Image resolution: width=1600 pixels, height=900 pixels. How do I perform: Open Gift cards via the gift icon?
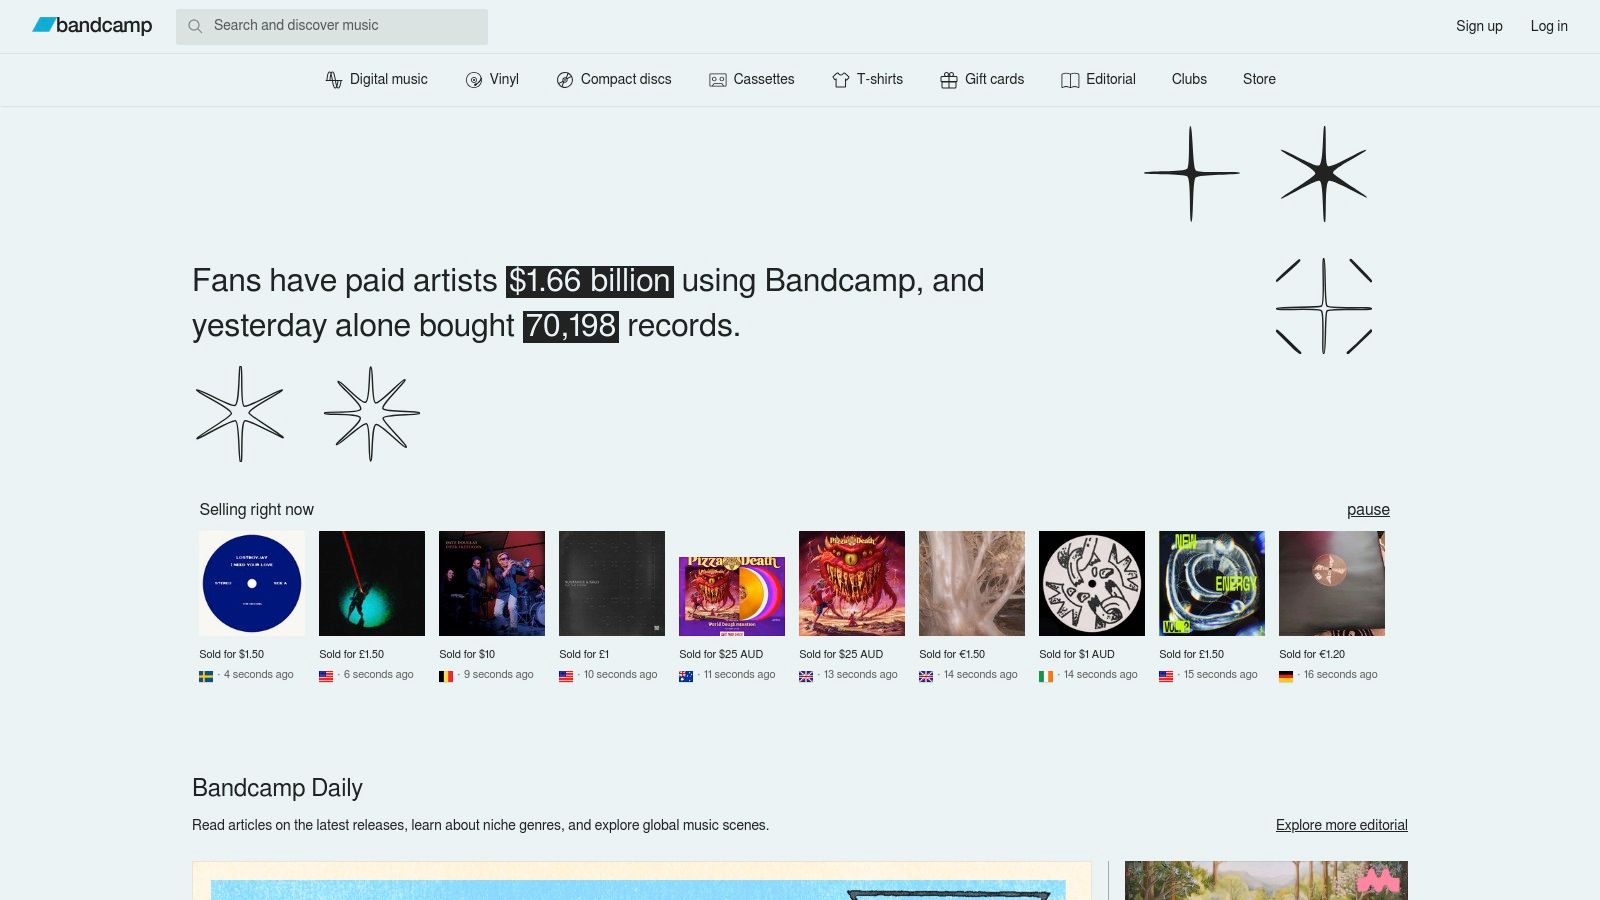coord(947,79)
